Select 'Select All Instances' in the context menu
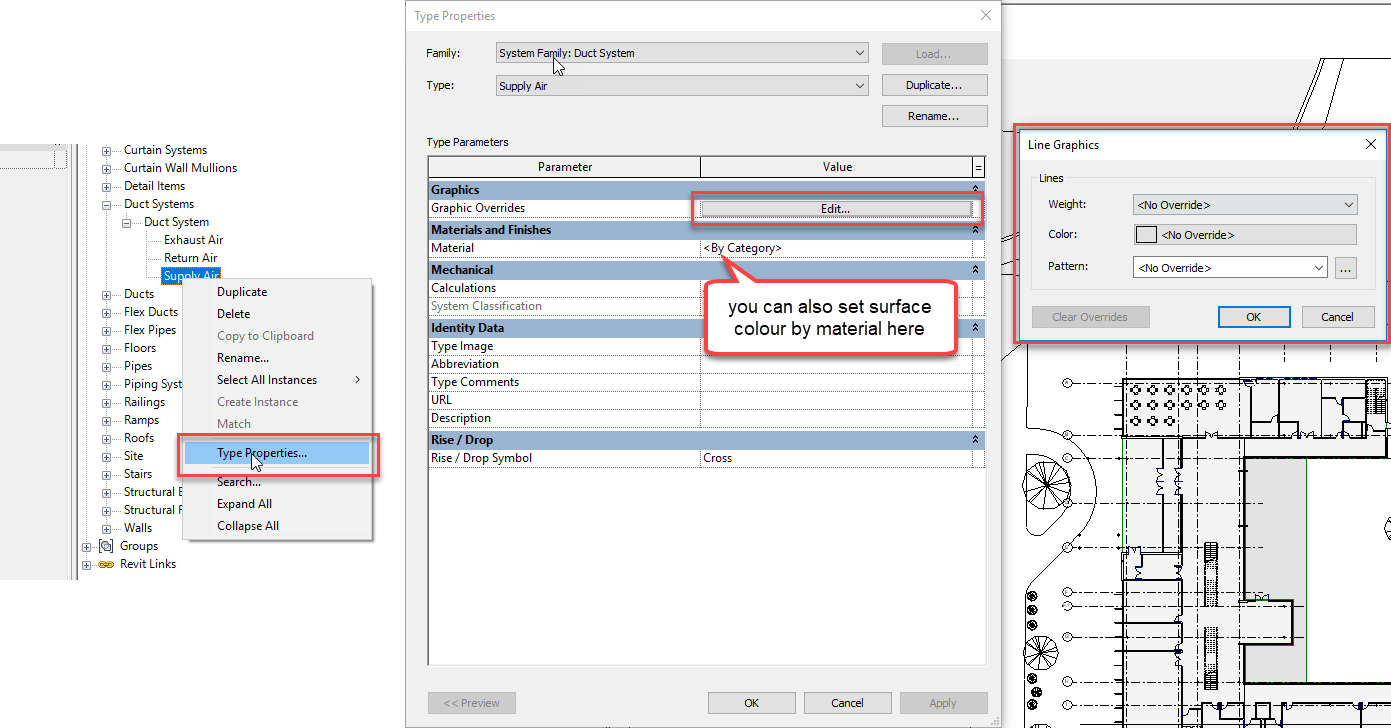This screenshot has width=1391, height=728. tap(268, 379)
